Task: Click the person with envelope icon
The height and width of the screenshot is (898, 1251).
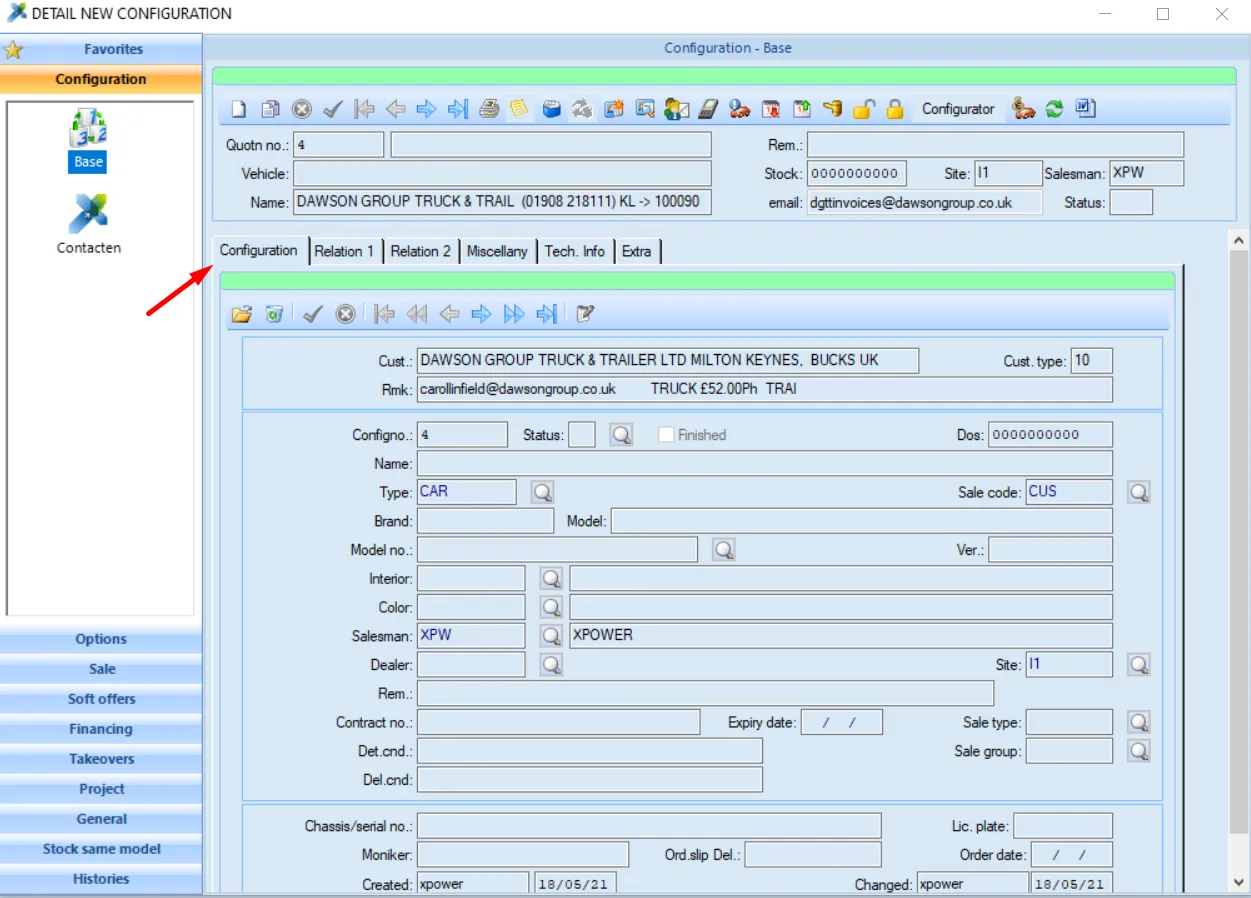Action: tap(676, 110)
